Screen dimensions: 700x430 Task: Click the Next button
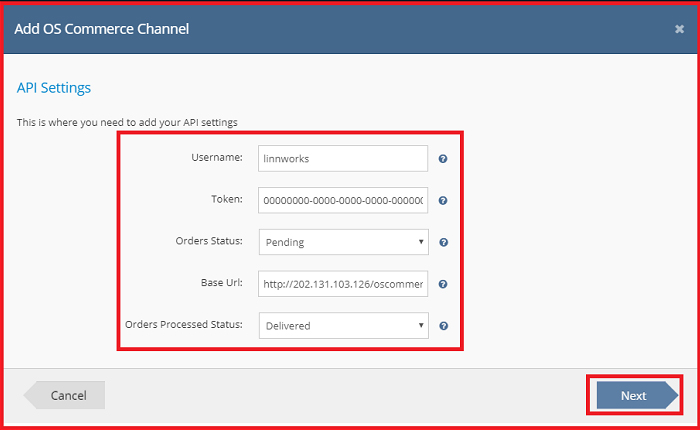coord(637,395)
